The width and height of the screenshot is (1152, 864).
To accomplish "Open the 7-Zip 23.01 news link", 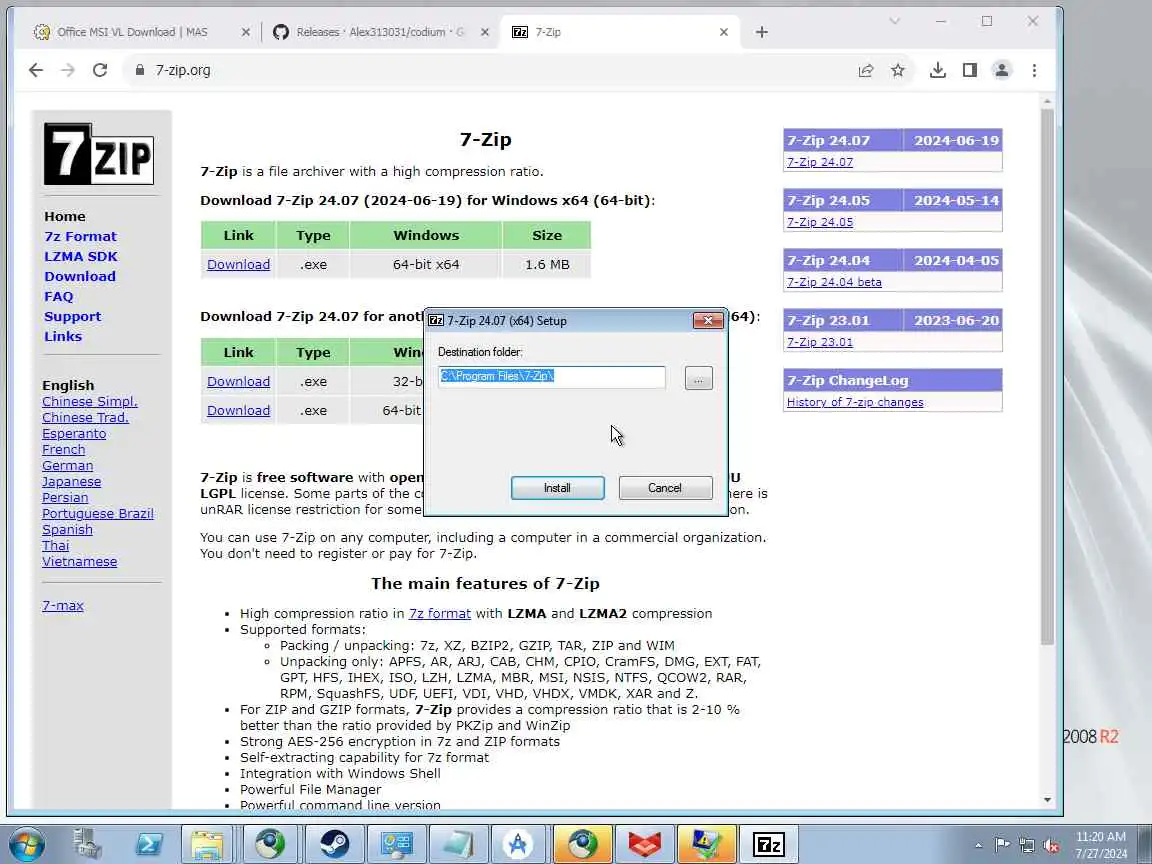I will tap(820, 342).
